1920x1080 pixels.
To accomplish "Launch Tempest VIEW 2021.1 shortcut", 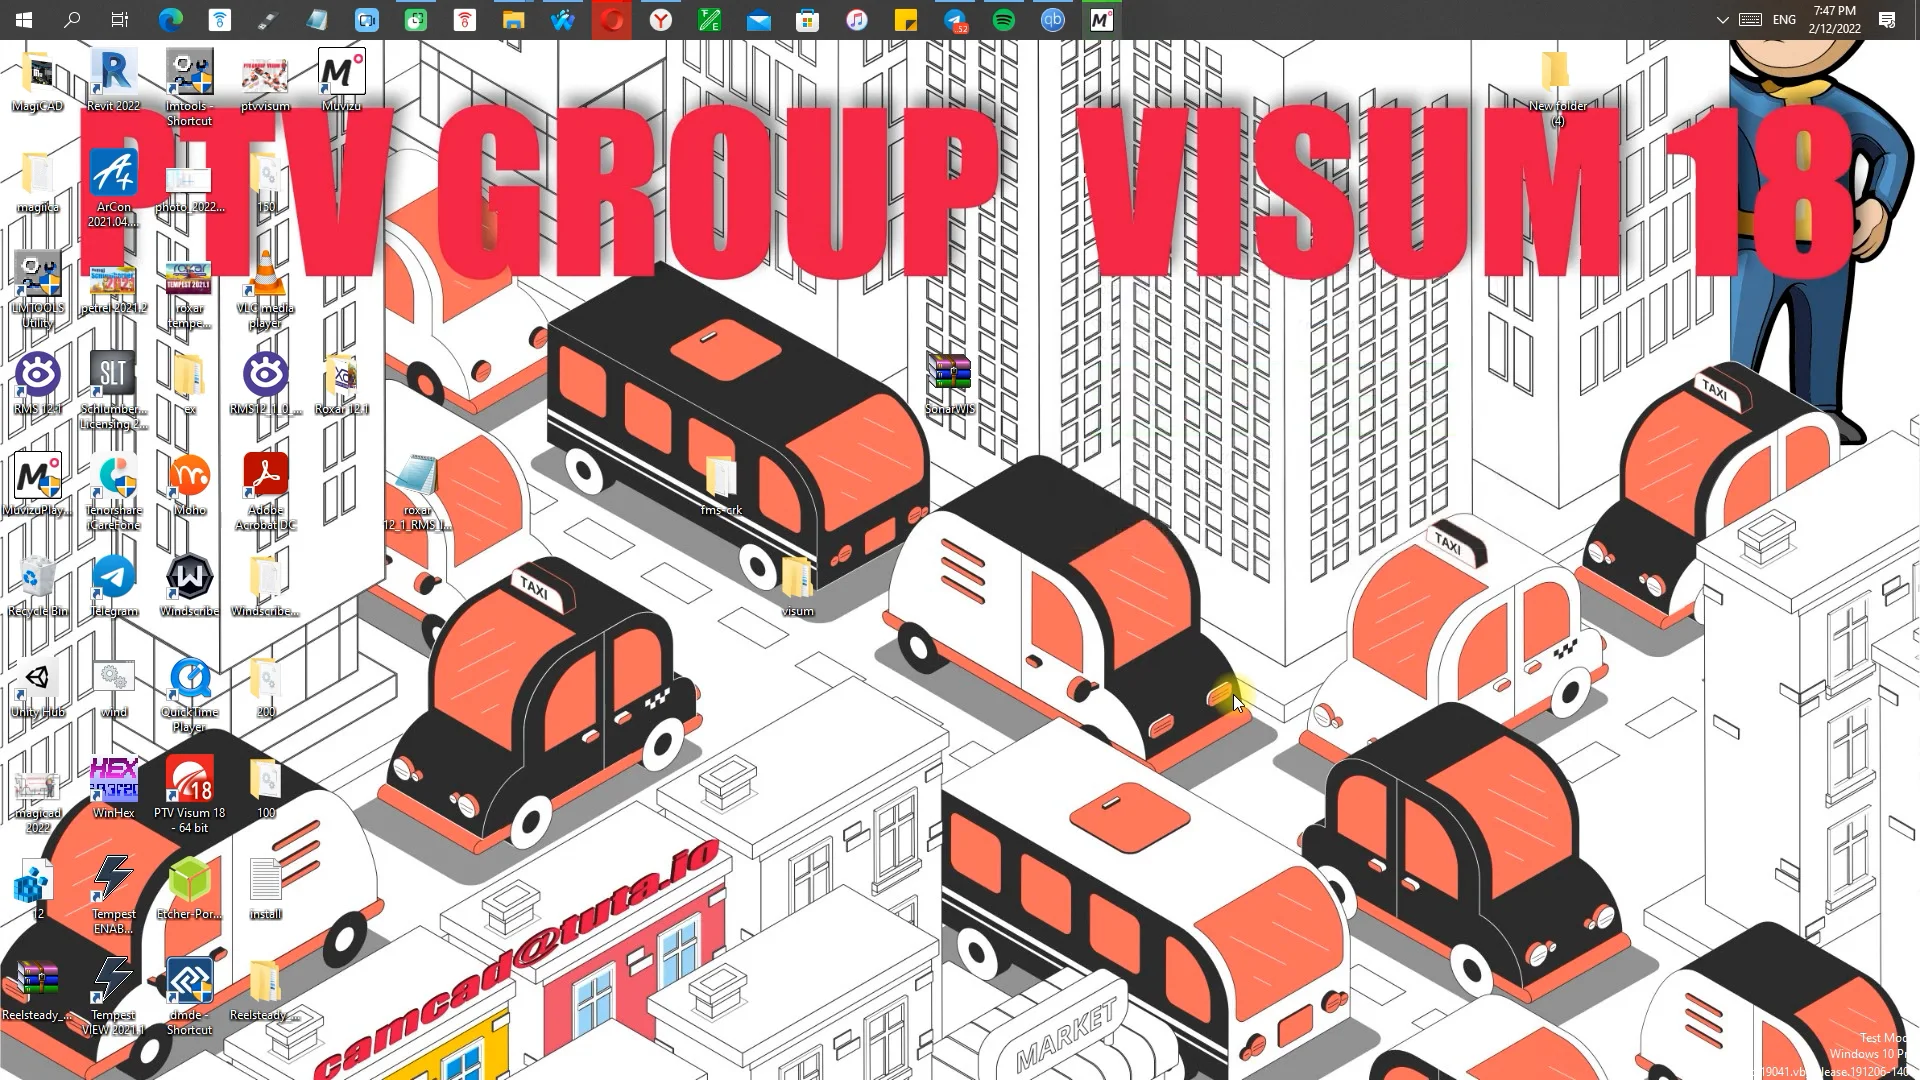I will pyautogui.click(x=113, y=997).
